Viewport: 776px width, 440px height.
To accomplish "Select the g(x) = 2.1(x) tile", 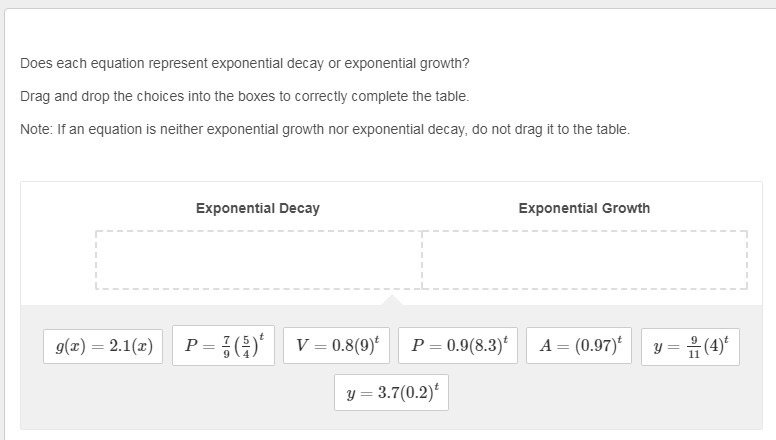I will pos(104,345).
